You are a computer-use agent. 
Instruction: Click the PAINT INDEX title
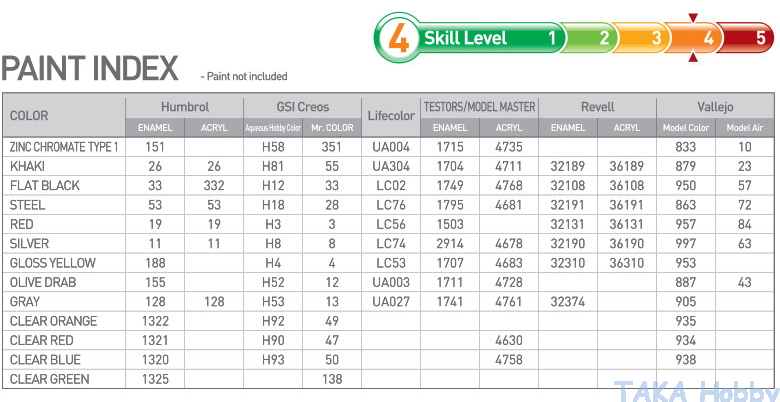[x=90, y=70]
